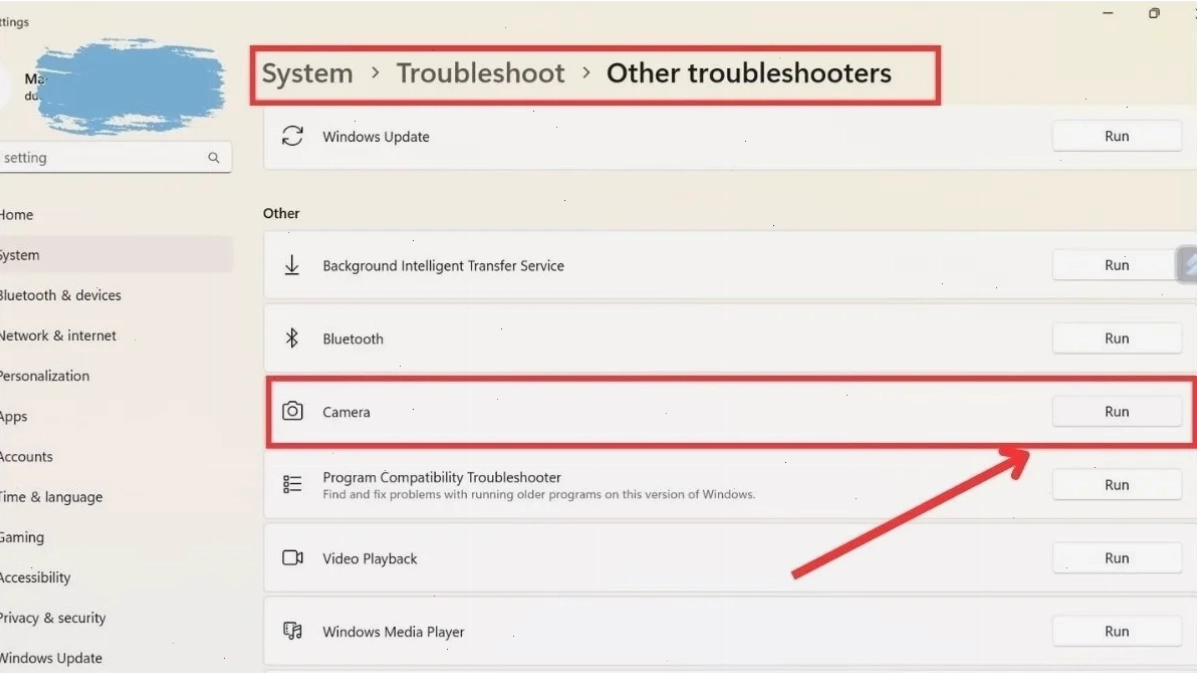Screen dimensions: 1197x675
Task: Run the Windows Media Player troubleshooter
Action: (1117, 631)
